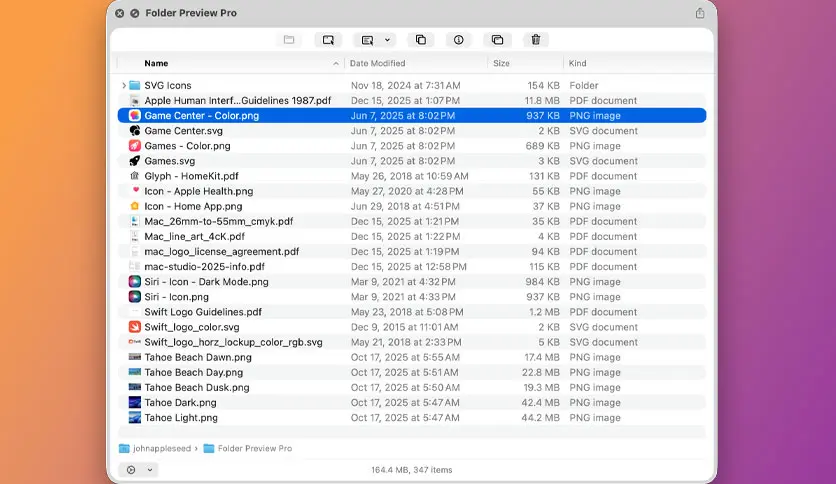Click the Siri - Icon - Dark Mode.png icon
The width and height of the screenshot is (836, 484).
(135, 281)
